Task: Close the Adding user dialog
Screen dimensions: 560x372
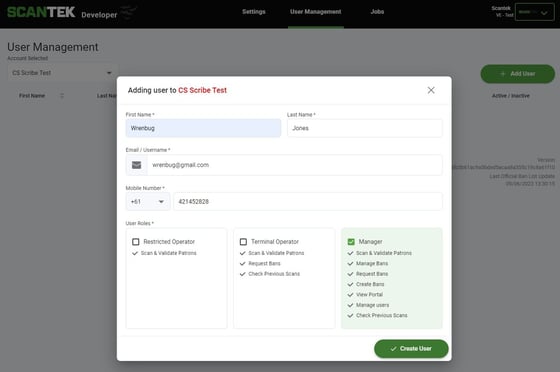Action: (x=431, y=90)
